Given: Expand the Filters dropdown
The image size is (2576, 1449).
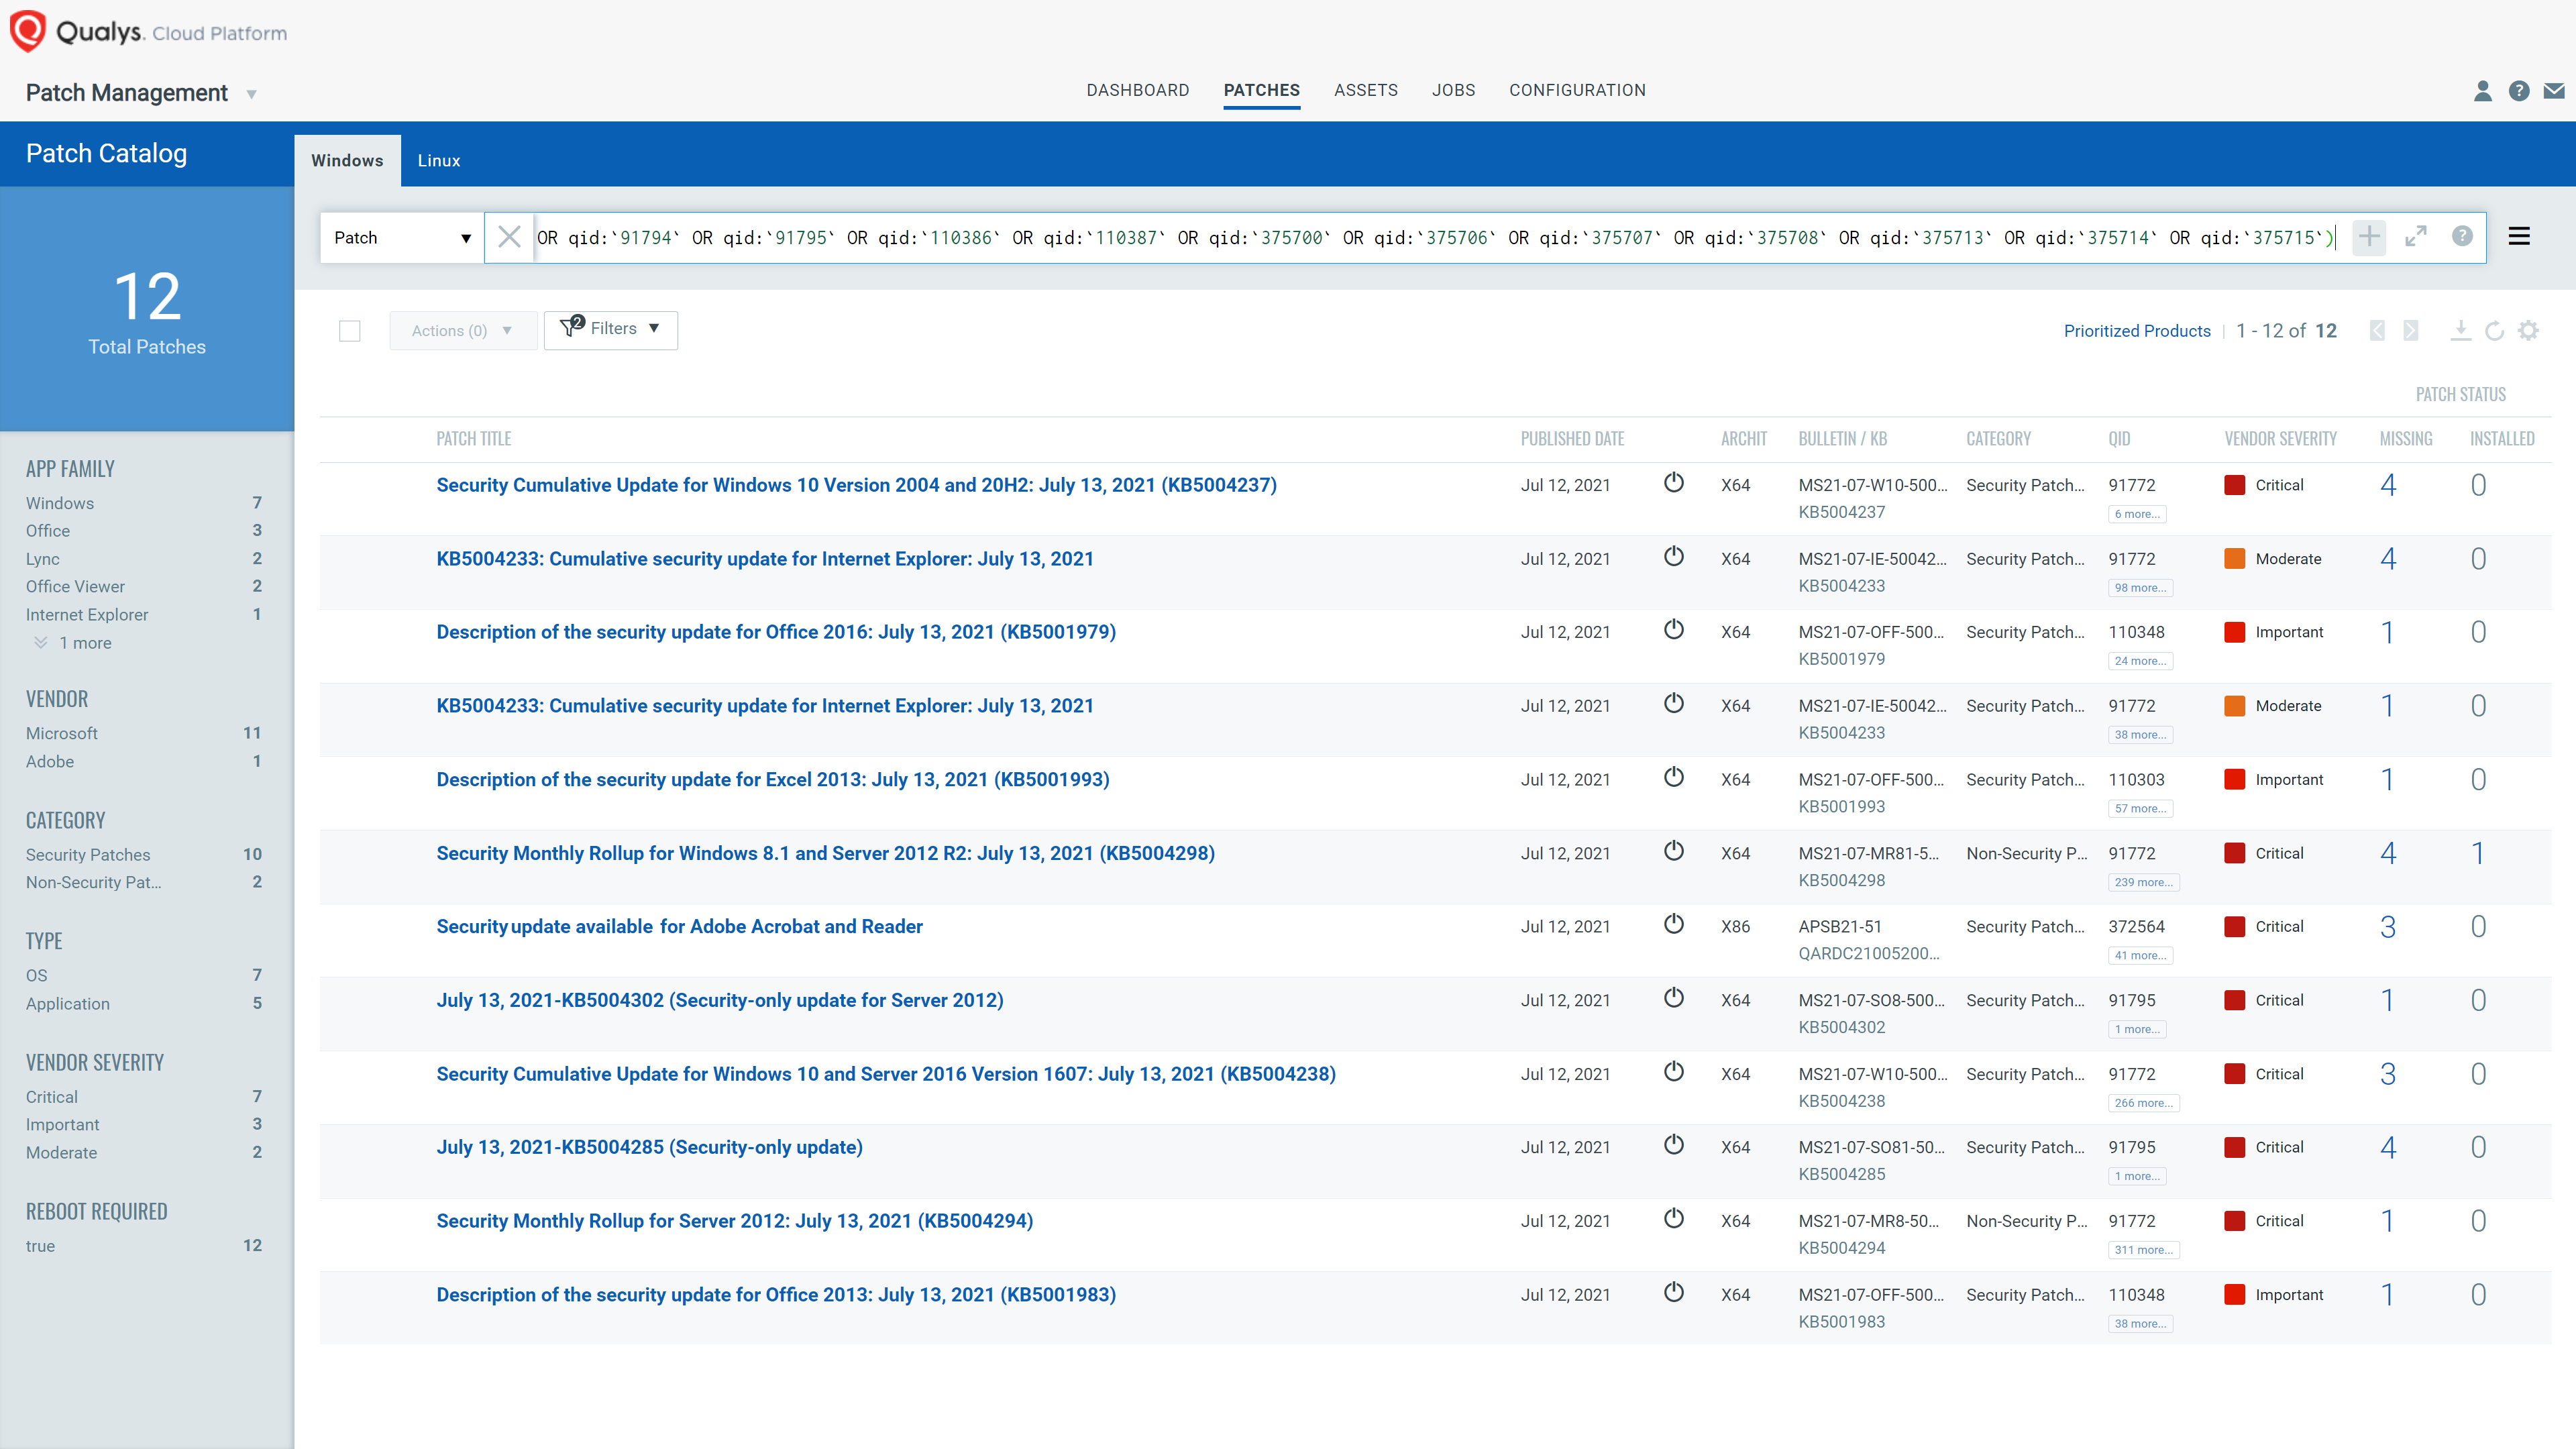Looking at the screenshot, I should pos(611,329).
